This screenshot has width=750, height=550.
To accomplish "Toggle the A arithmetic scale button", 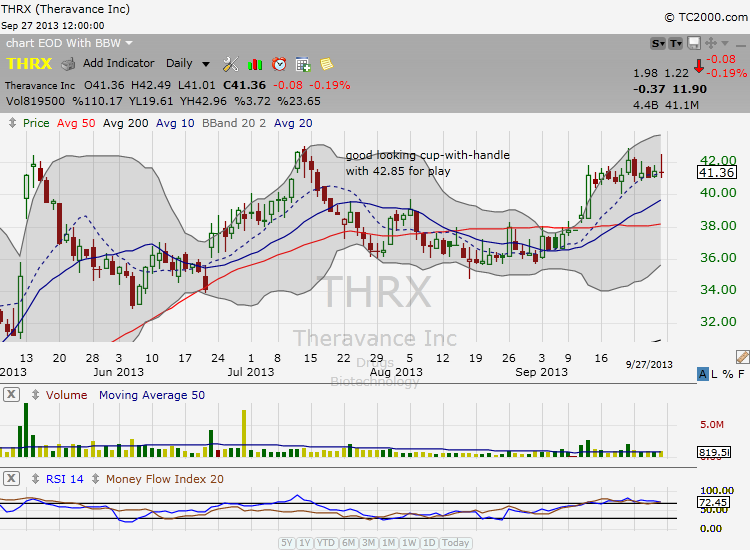I will pos(702,374).
